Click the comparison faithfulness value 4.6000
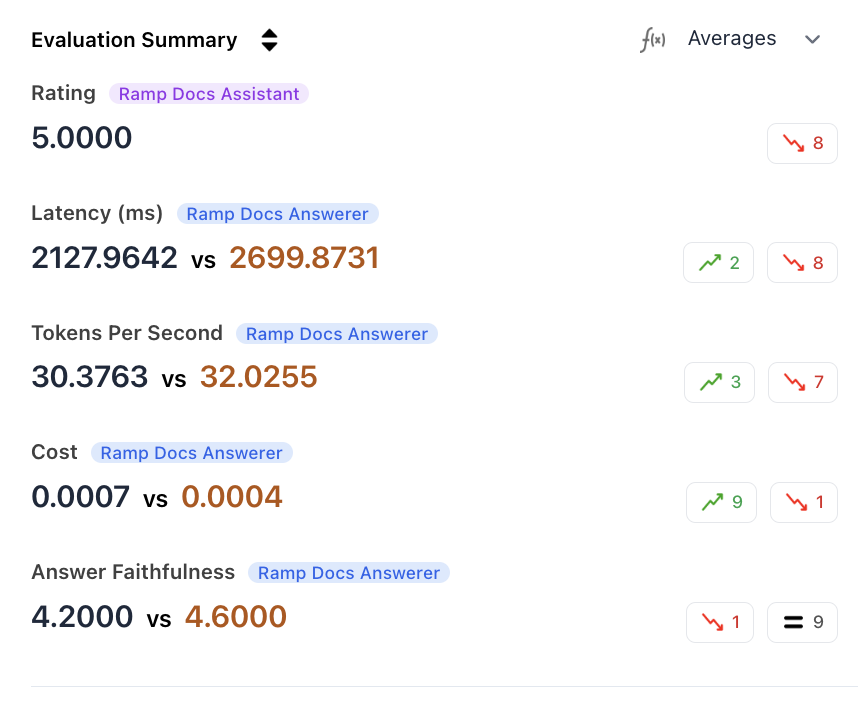The image size is (858, 714). pos(235,617)
